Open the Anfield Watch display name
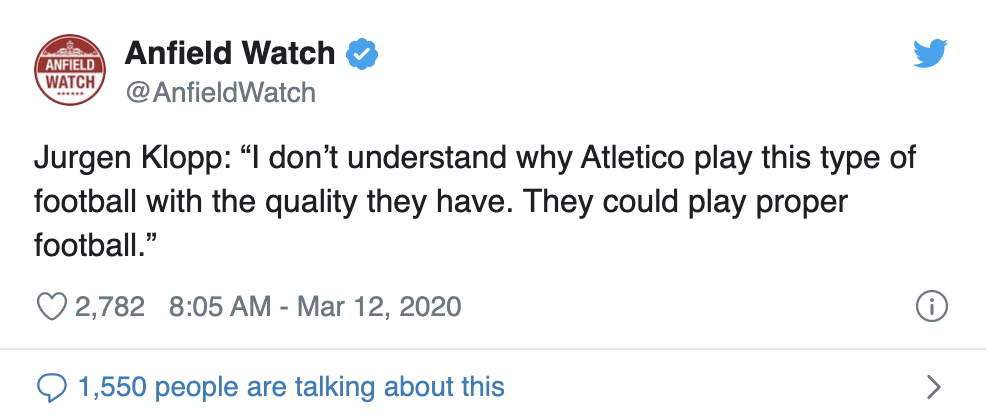Viewport: 986px width, 420px height. tap(232, 55)
